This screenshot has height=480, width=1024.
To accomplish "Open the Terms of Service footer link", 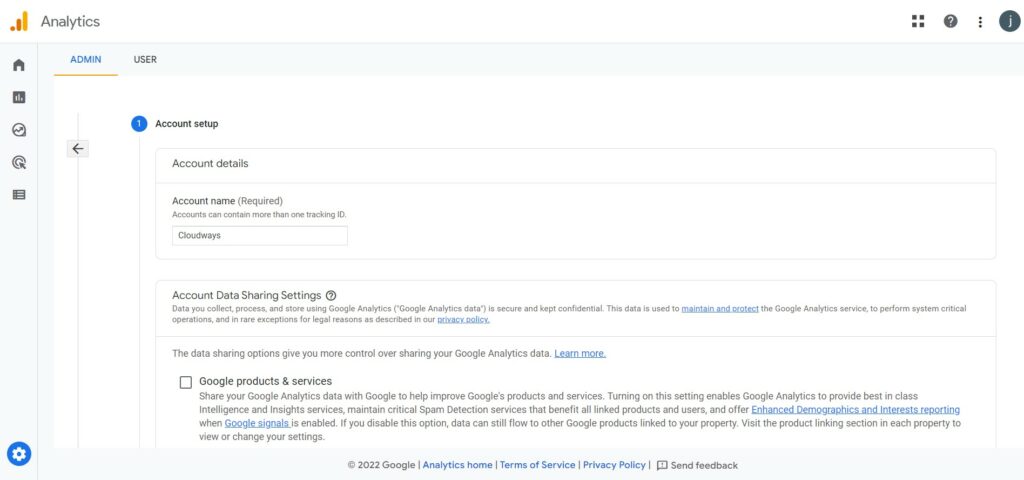I will pos(537,465).
